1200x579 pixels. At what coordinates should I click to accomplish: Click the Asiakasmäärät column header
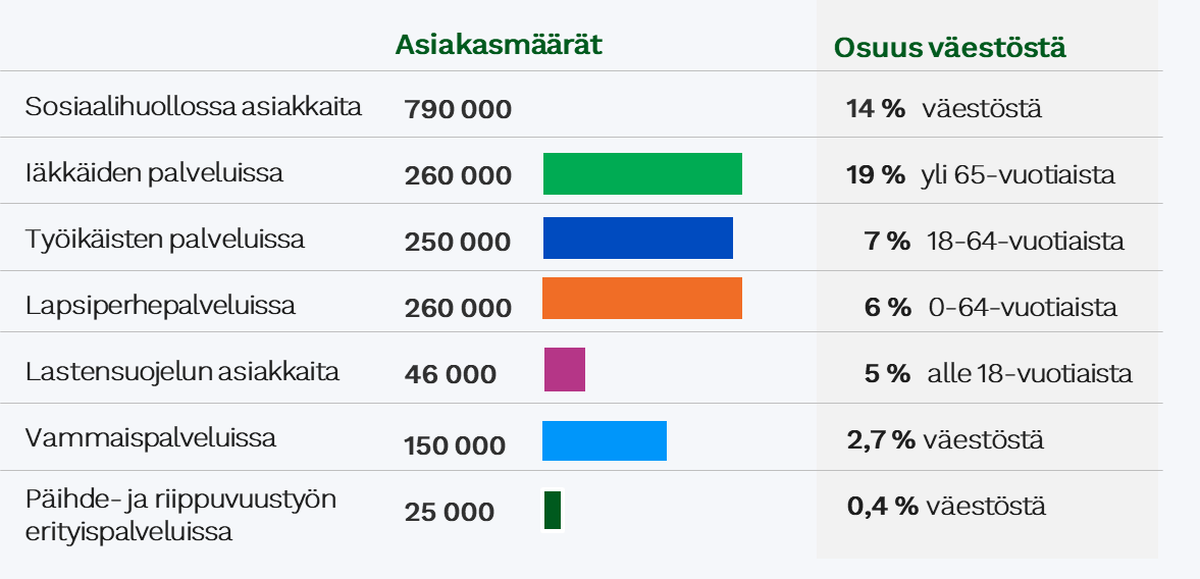click(x=498, y=45)
